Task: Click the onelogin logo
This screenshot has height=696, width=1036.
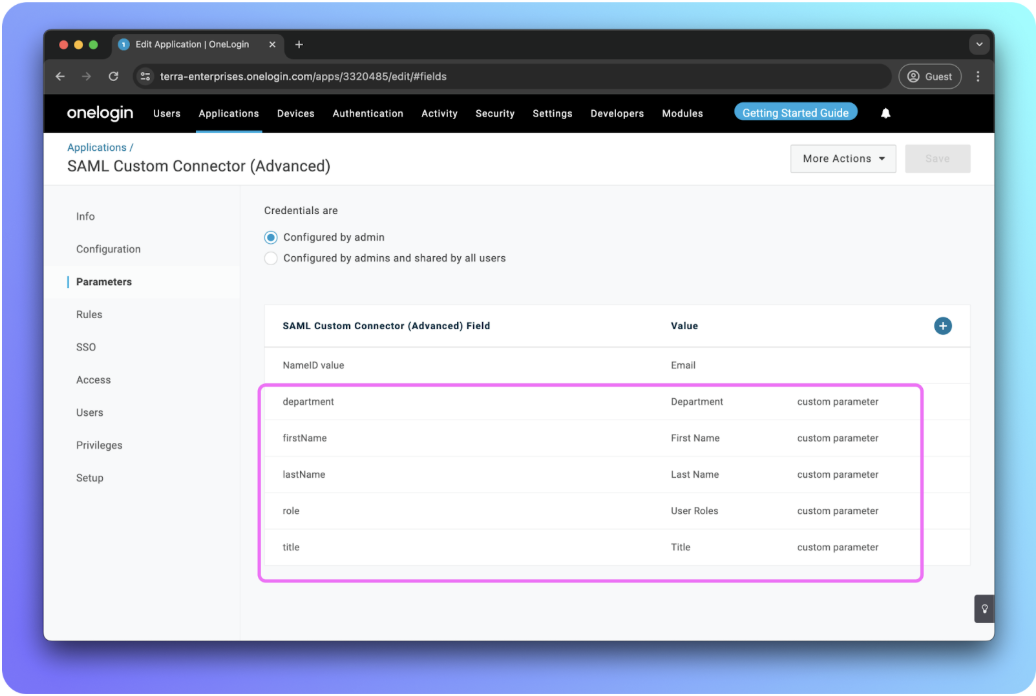Action: (100, 113)
